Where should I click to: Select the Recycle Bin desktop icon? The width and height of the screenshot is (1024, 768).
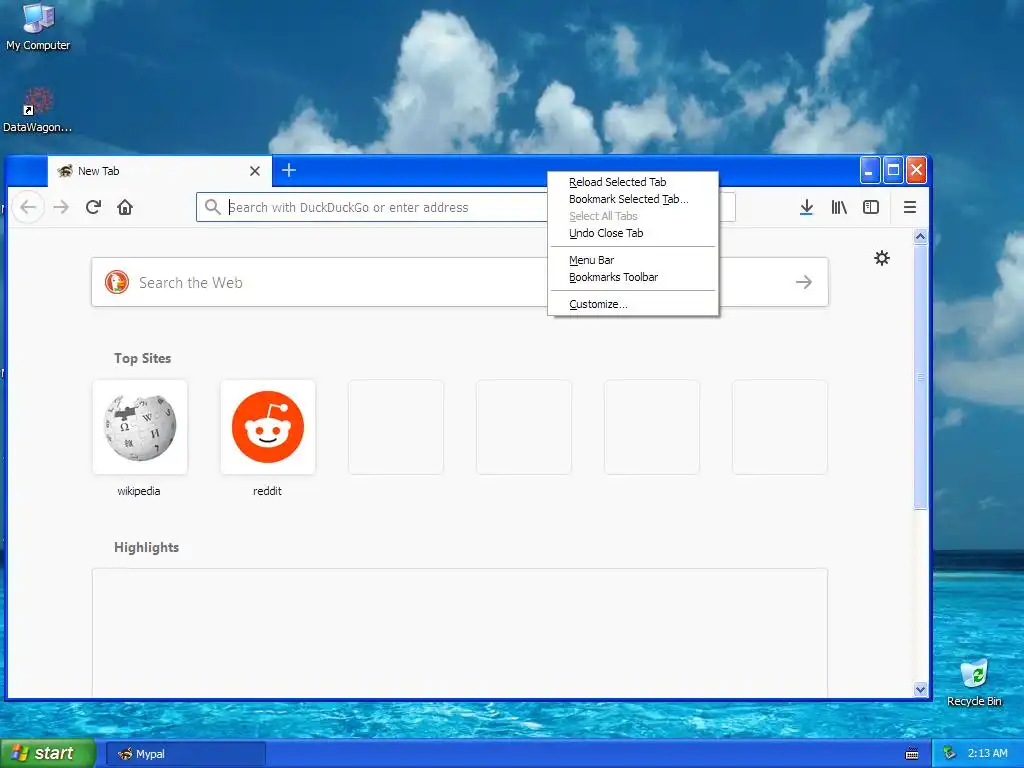[x=974, y=683]
